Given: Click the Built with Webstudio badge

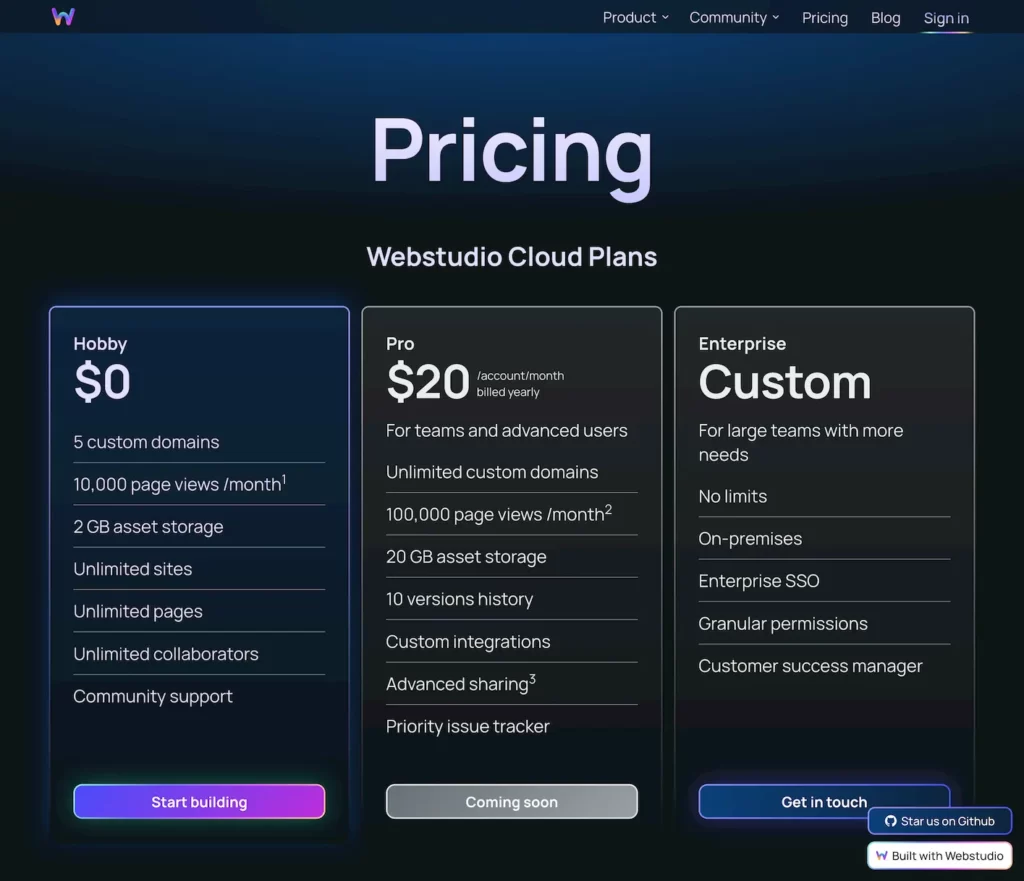Looking at the screenshot, I should click(939, 855).
